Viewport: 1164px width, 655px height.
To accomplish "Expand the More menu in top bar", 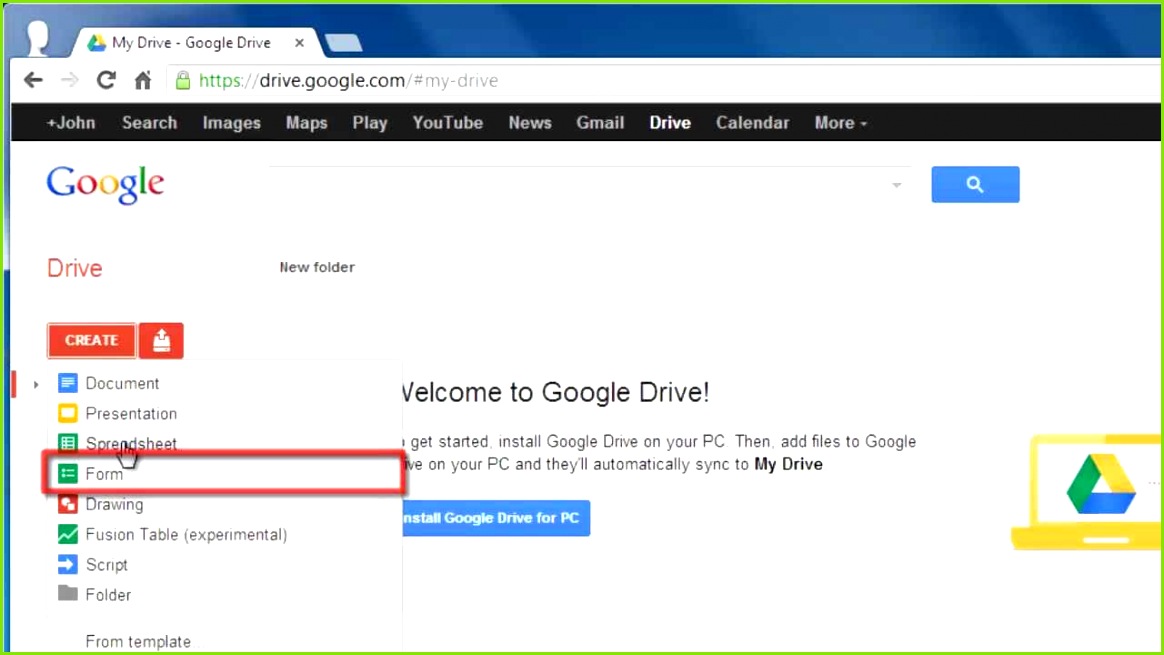I will (x=840, y=123).
